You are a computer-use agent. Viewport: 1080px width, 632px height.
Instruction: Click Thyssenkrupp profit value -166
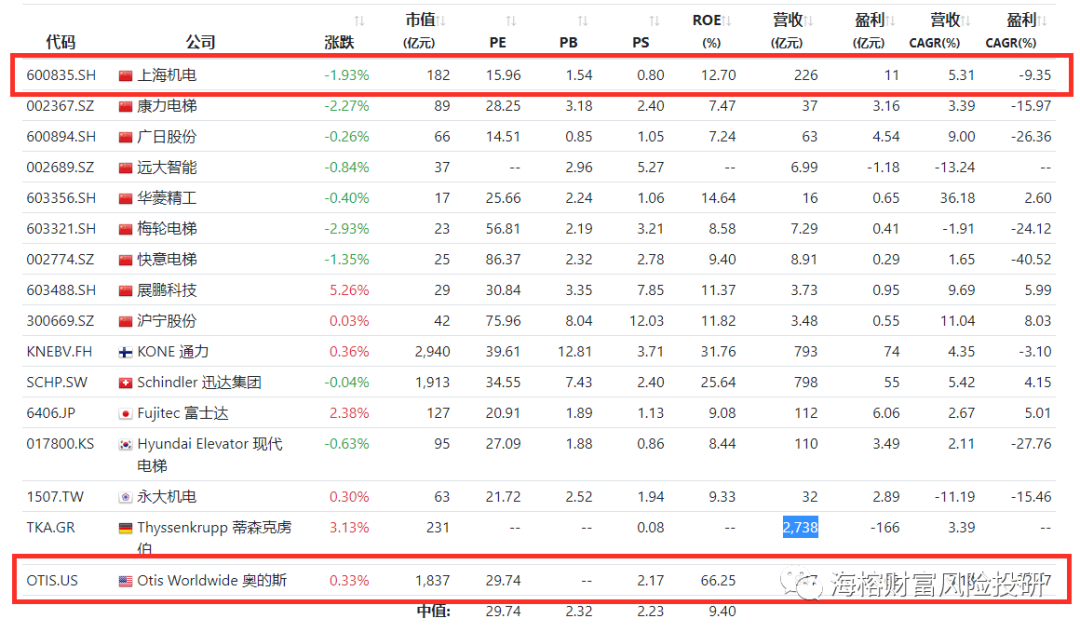[884, 528]
